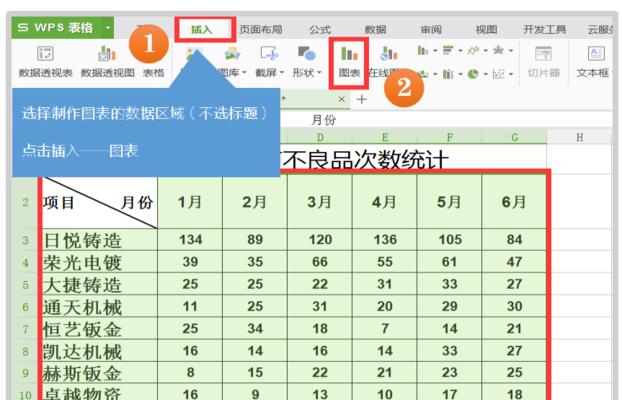Click the 1月 cell for 赫斯钣金 showing 8
622x400 pixels.
tap(190, 373)
